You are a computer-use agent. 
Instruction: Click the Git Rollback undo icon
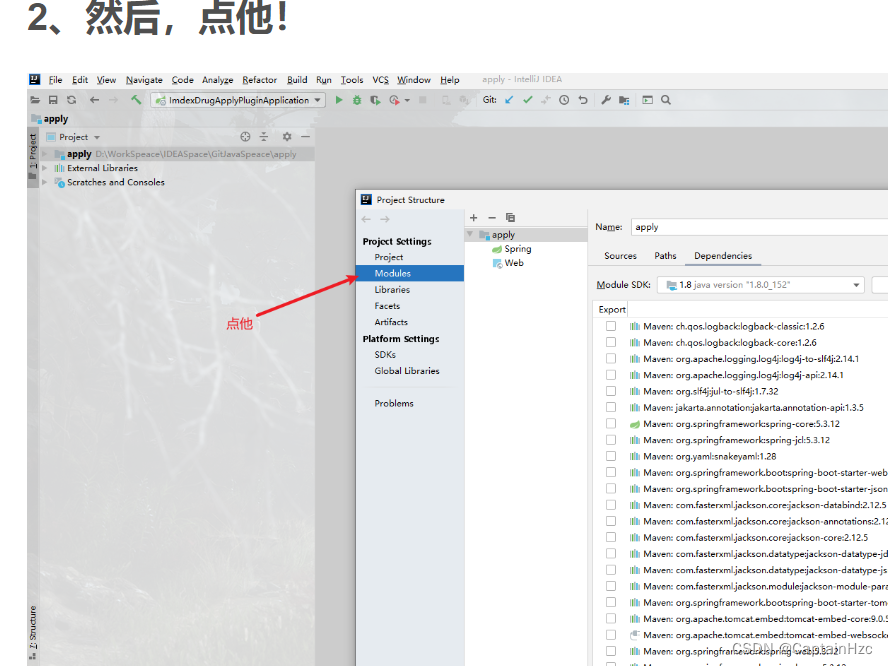[x=583, y=100]
